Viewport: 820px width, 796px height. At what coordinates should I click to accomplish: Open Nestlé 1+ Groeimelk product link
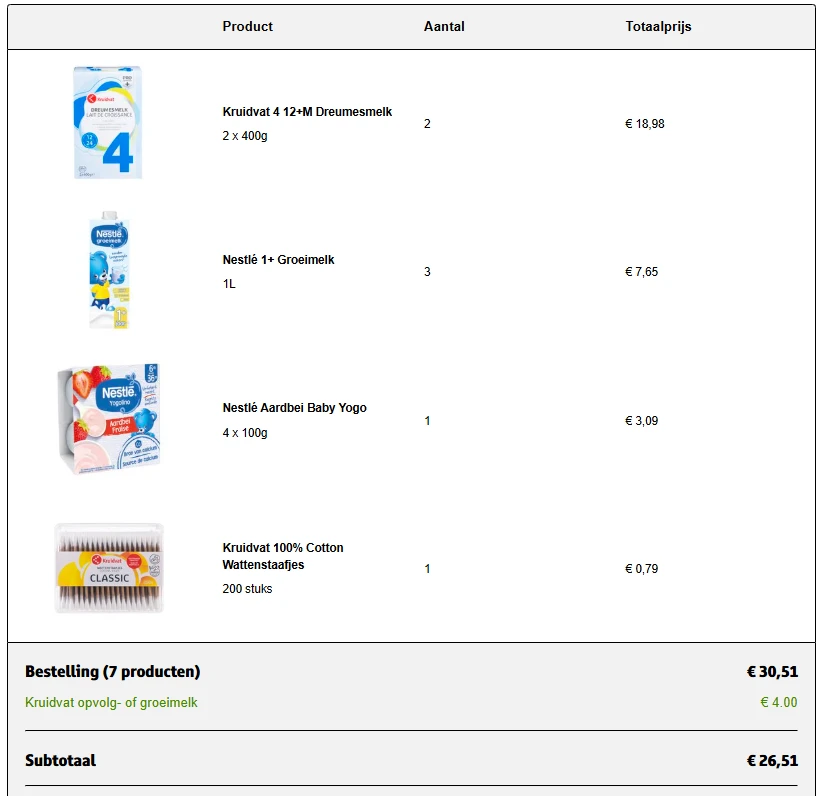tap(278, 260)
